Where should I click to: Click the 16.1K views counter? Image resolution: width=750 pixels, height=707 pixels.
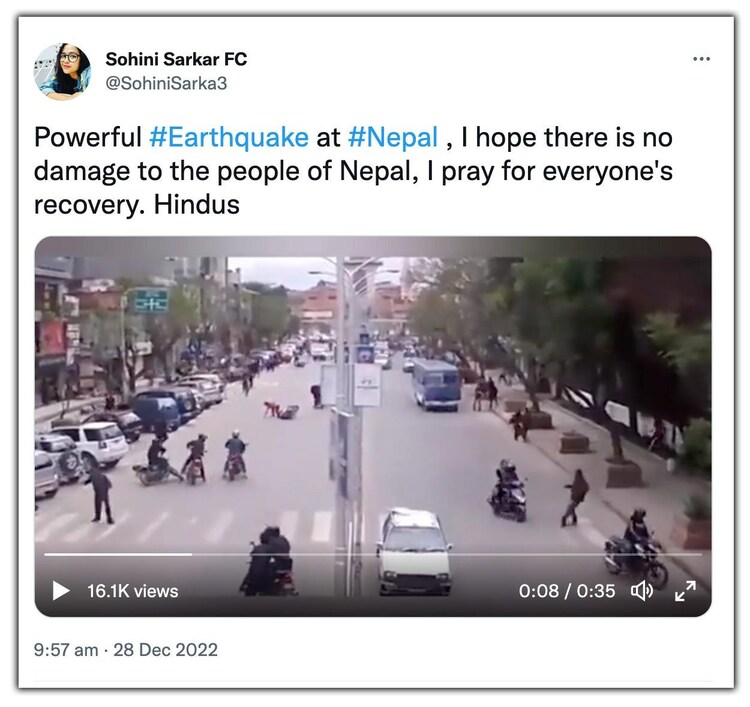pyautogui.click(x=132, y=591)
